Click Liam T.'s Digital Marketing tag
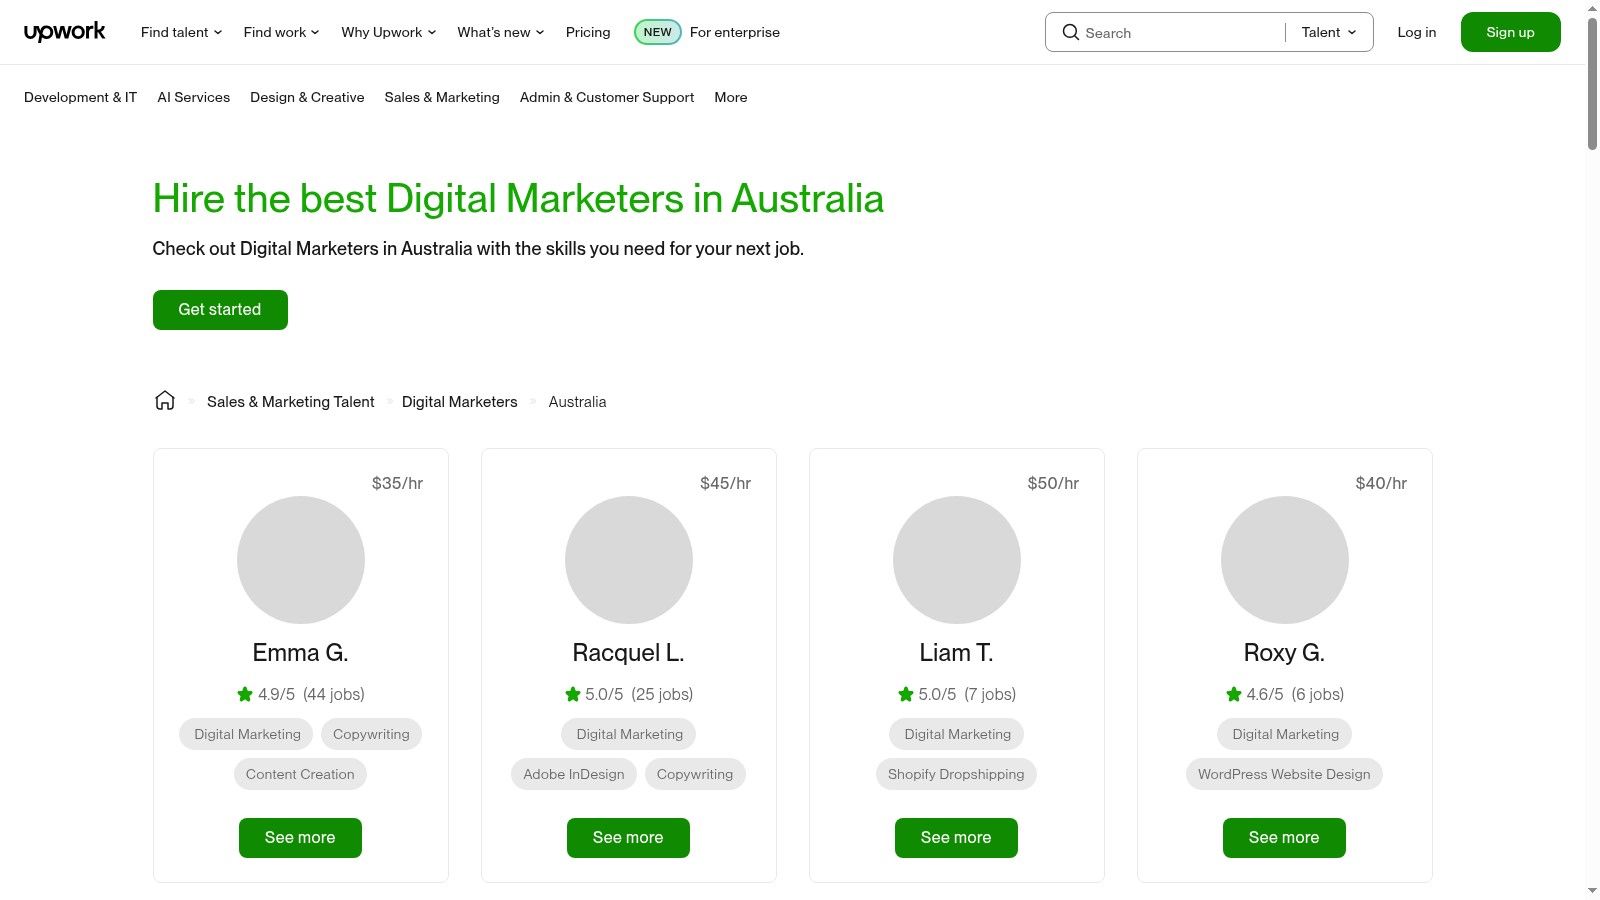 click(x=957, y=734)
